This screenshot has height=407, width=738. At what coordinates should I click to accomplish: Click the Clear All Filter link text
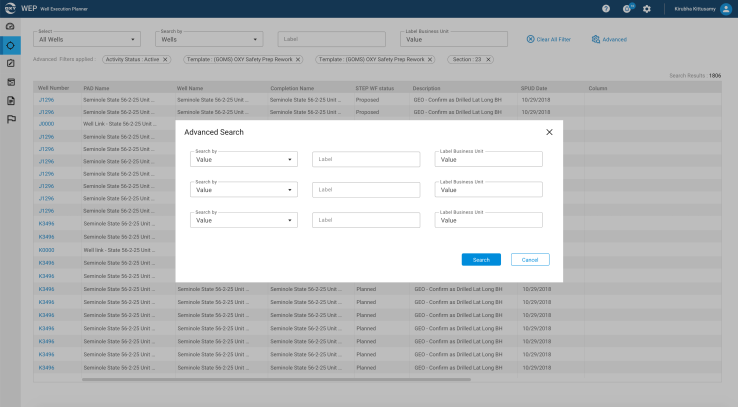click(554, 40)
